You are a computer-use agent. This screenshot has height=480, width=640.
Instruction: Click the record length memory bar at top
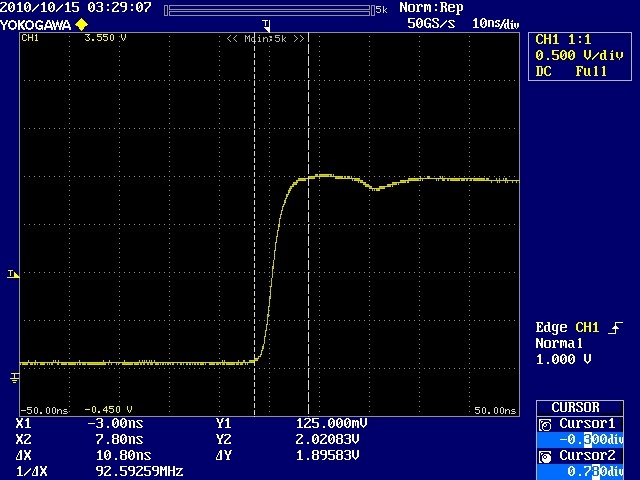click(268, 9)
